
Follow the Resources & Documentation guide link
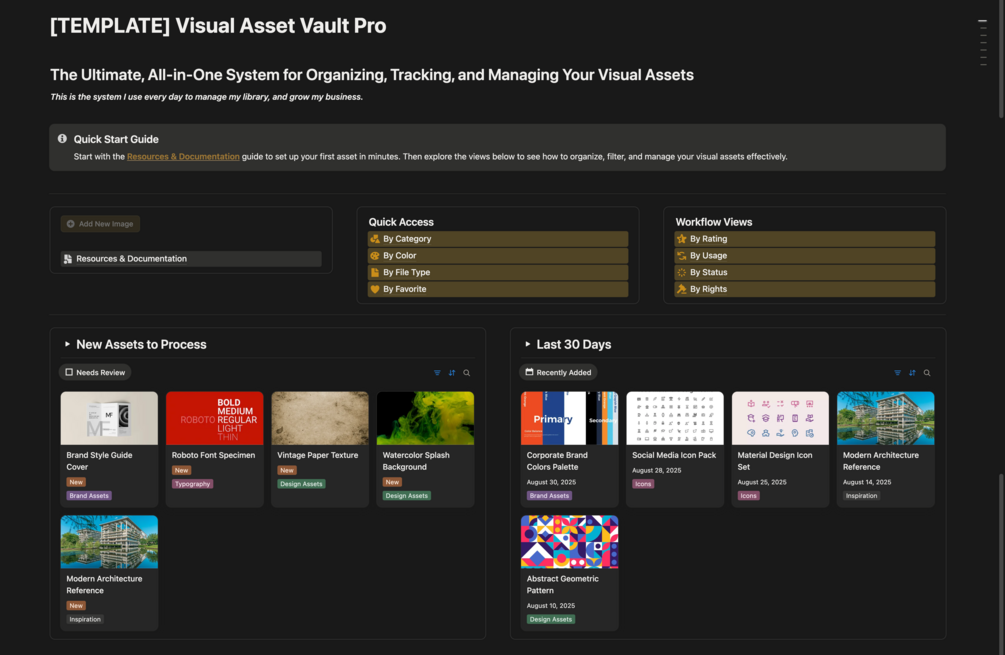point(183,156)
